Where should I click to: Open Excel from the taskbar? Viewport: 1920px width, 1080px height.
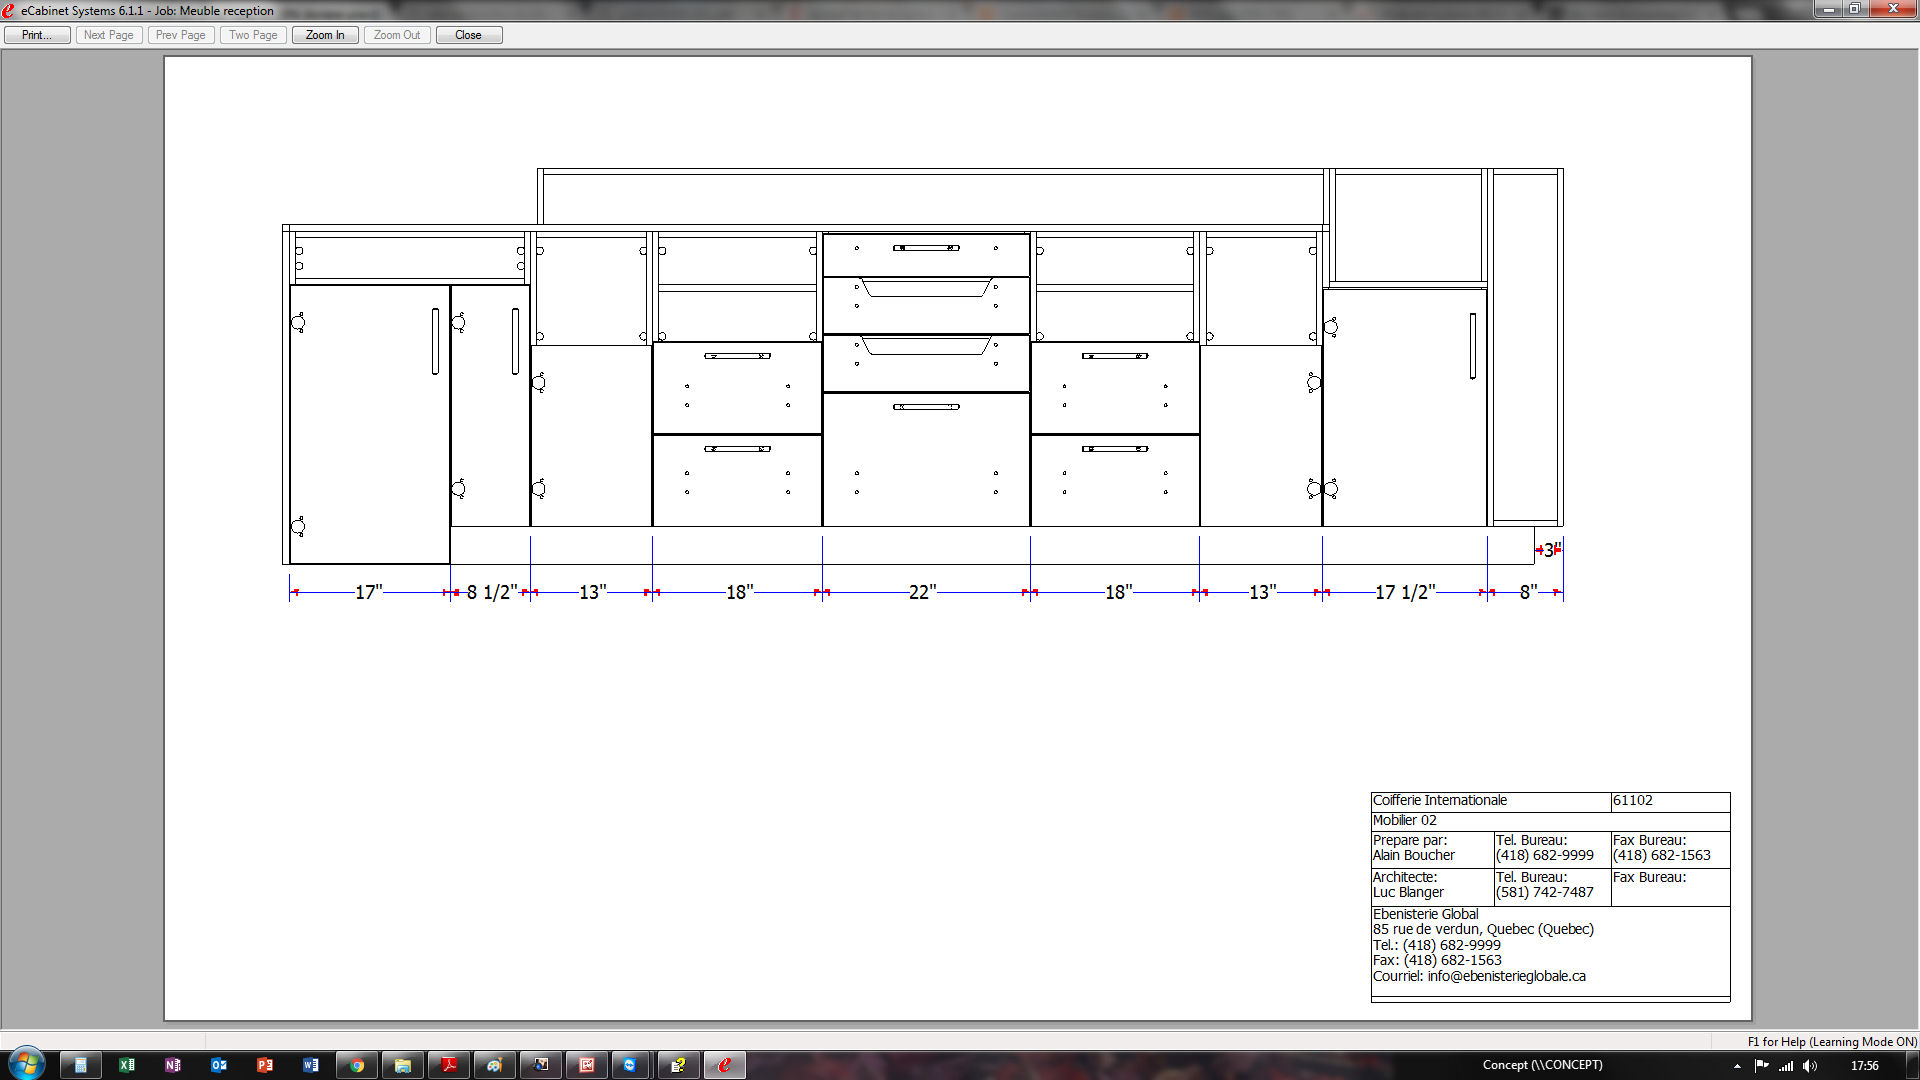[x=127, y=1065]
